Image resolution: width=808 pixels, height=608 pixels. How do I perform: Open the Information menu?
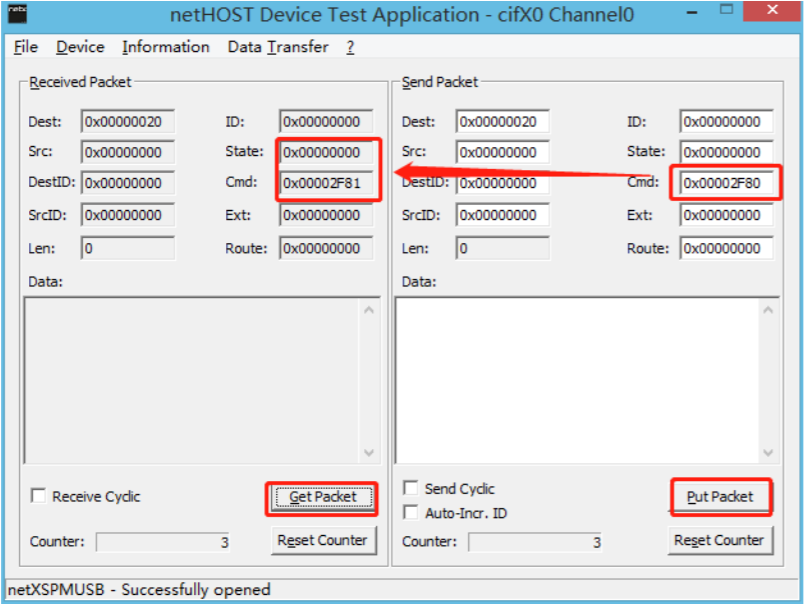point(165,47)
